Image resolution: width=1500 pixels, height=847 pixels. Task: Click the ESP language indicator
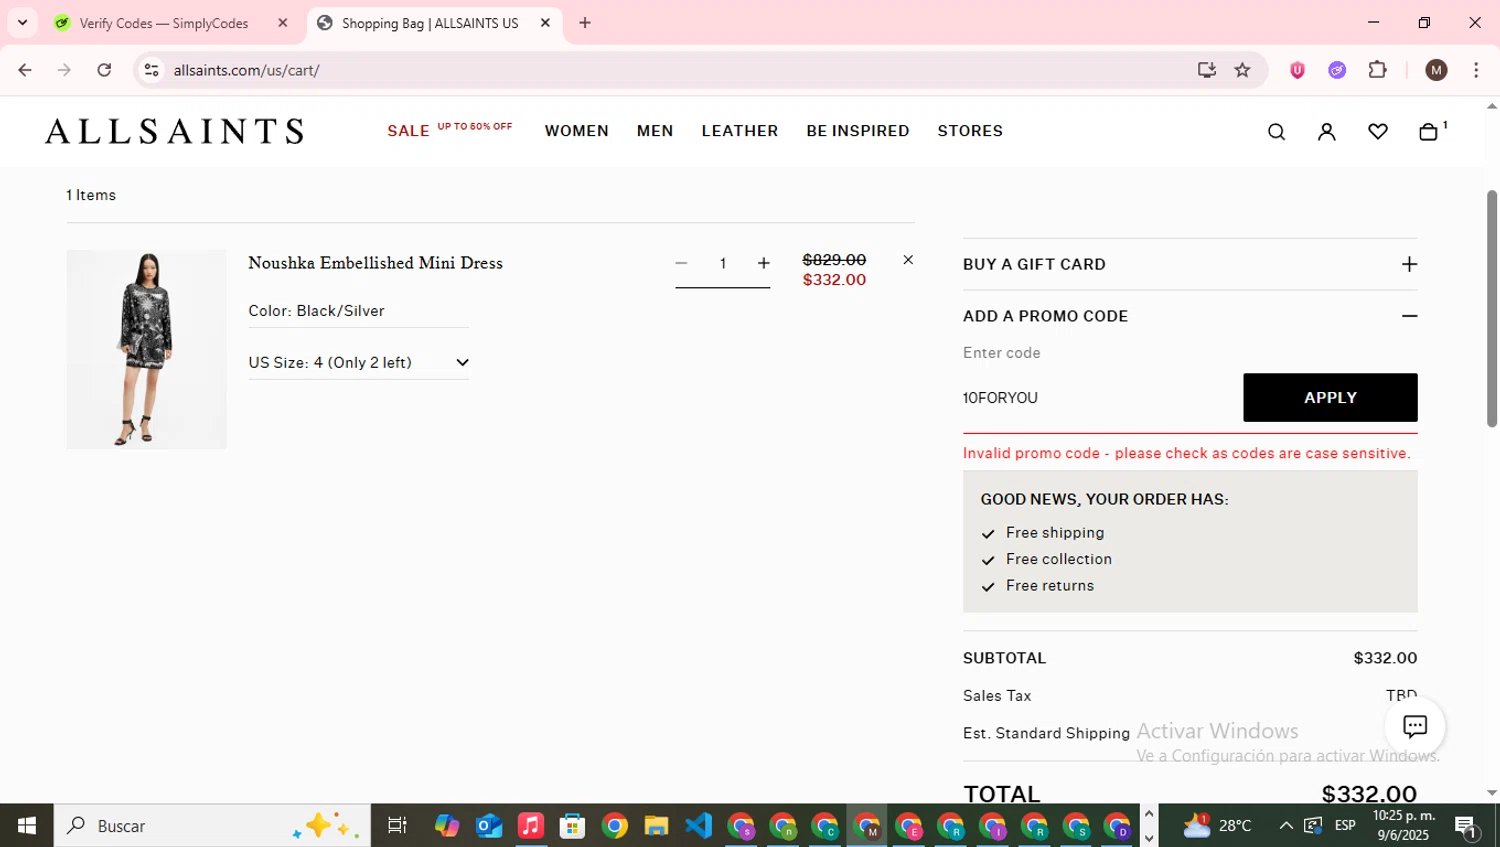click(1345, 825)
